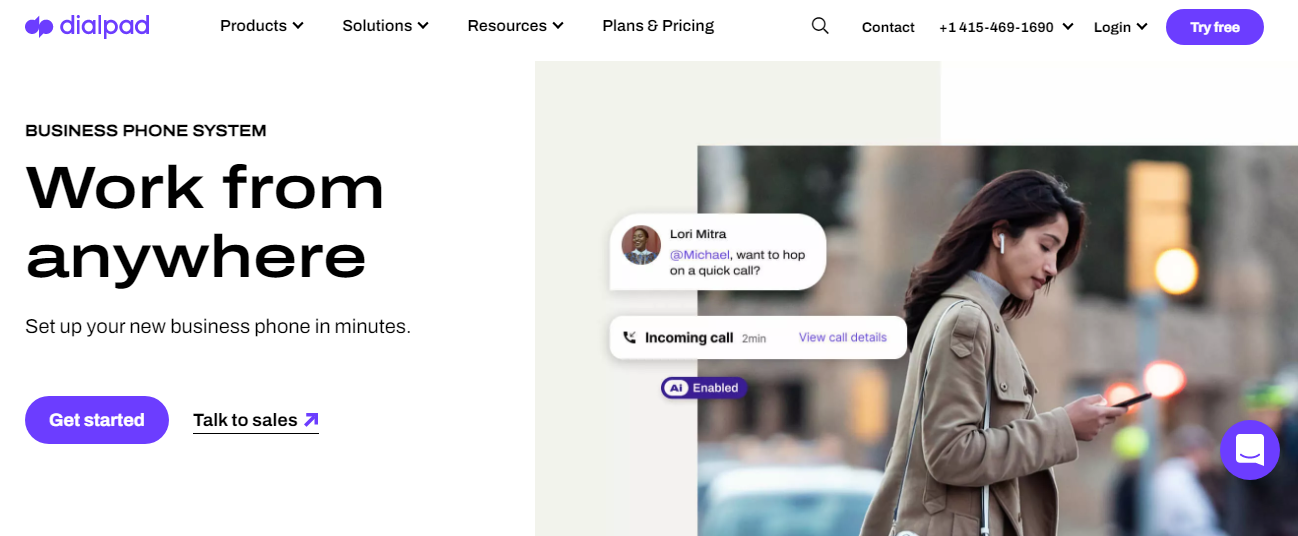Open the Login dropdown
1298x536 pixels.
click(x=1120, y=27)
